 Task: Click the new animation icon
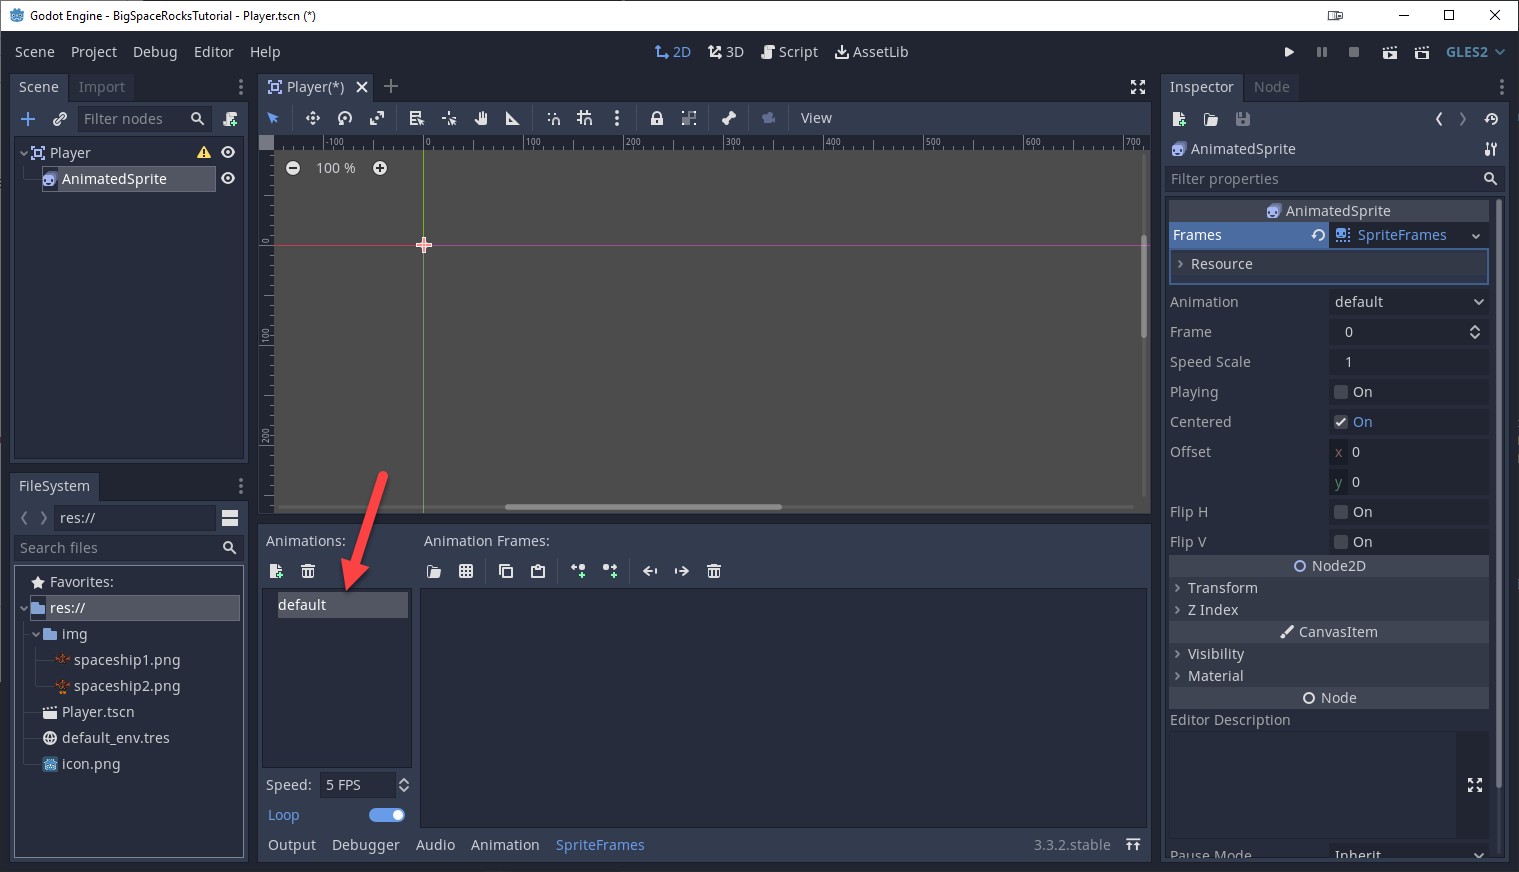coord(277,571)
